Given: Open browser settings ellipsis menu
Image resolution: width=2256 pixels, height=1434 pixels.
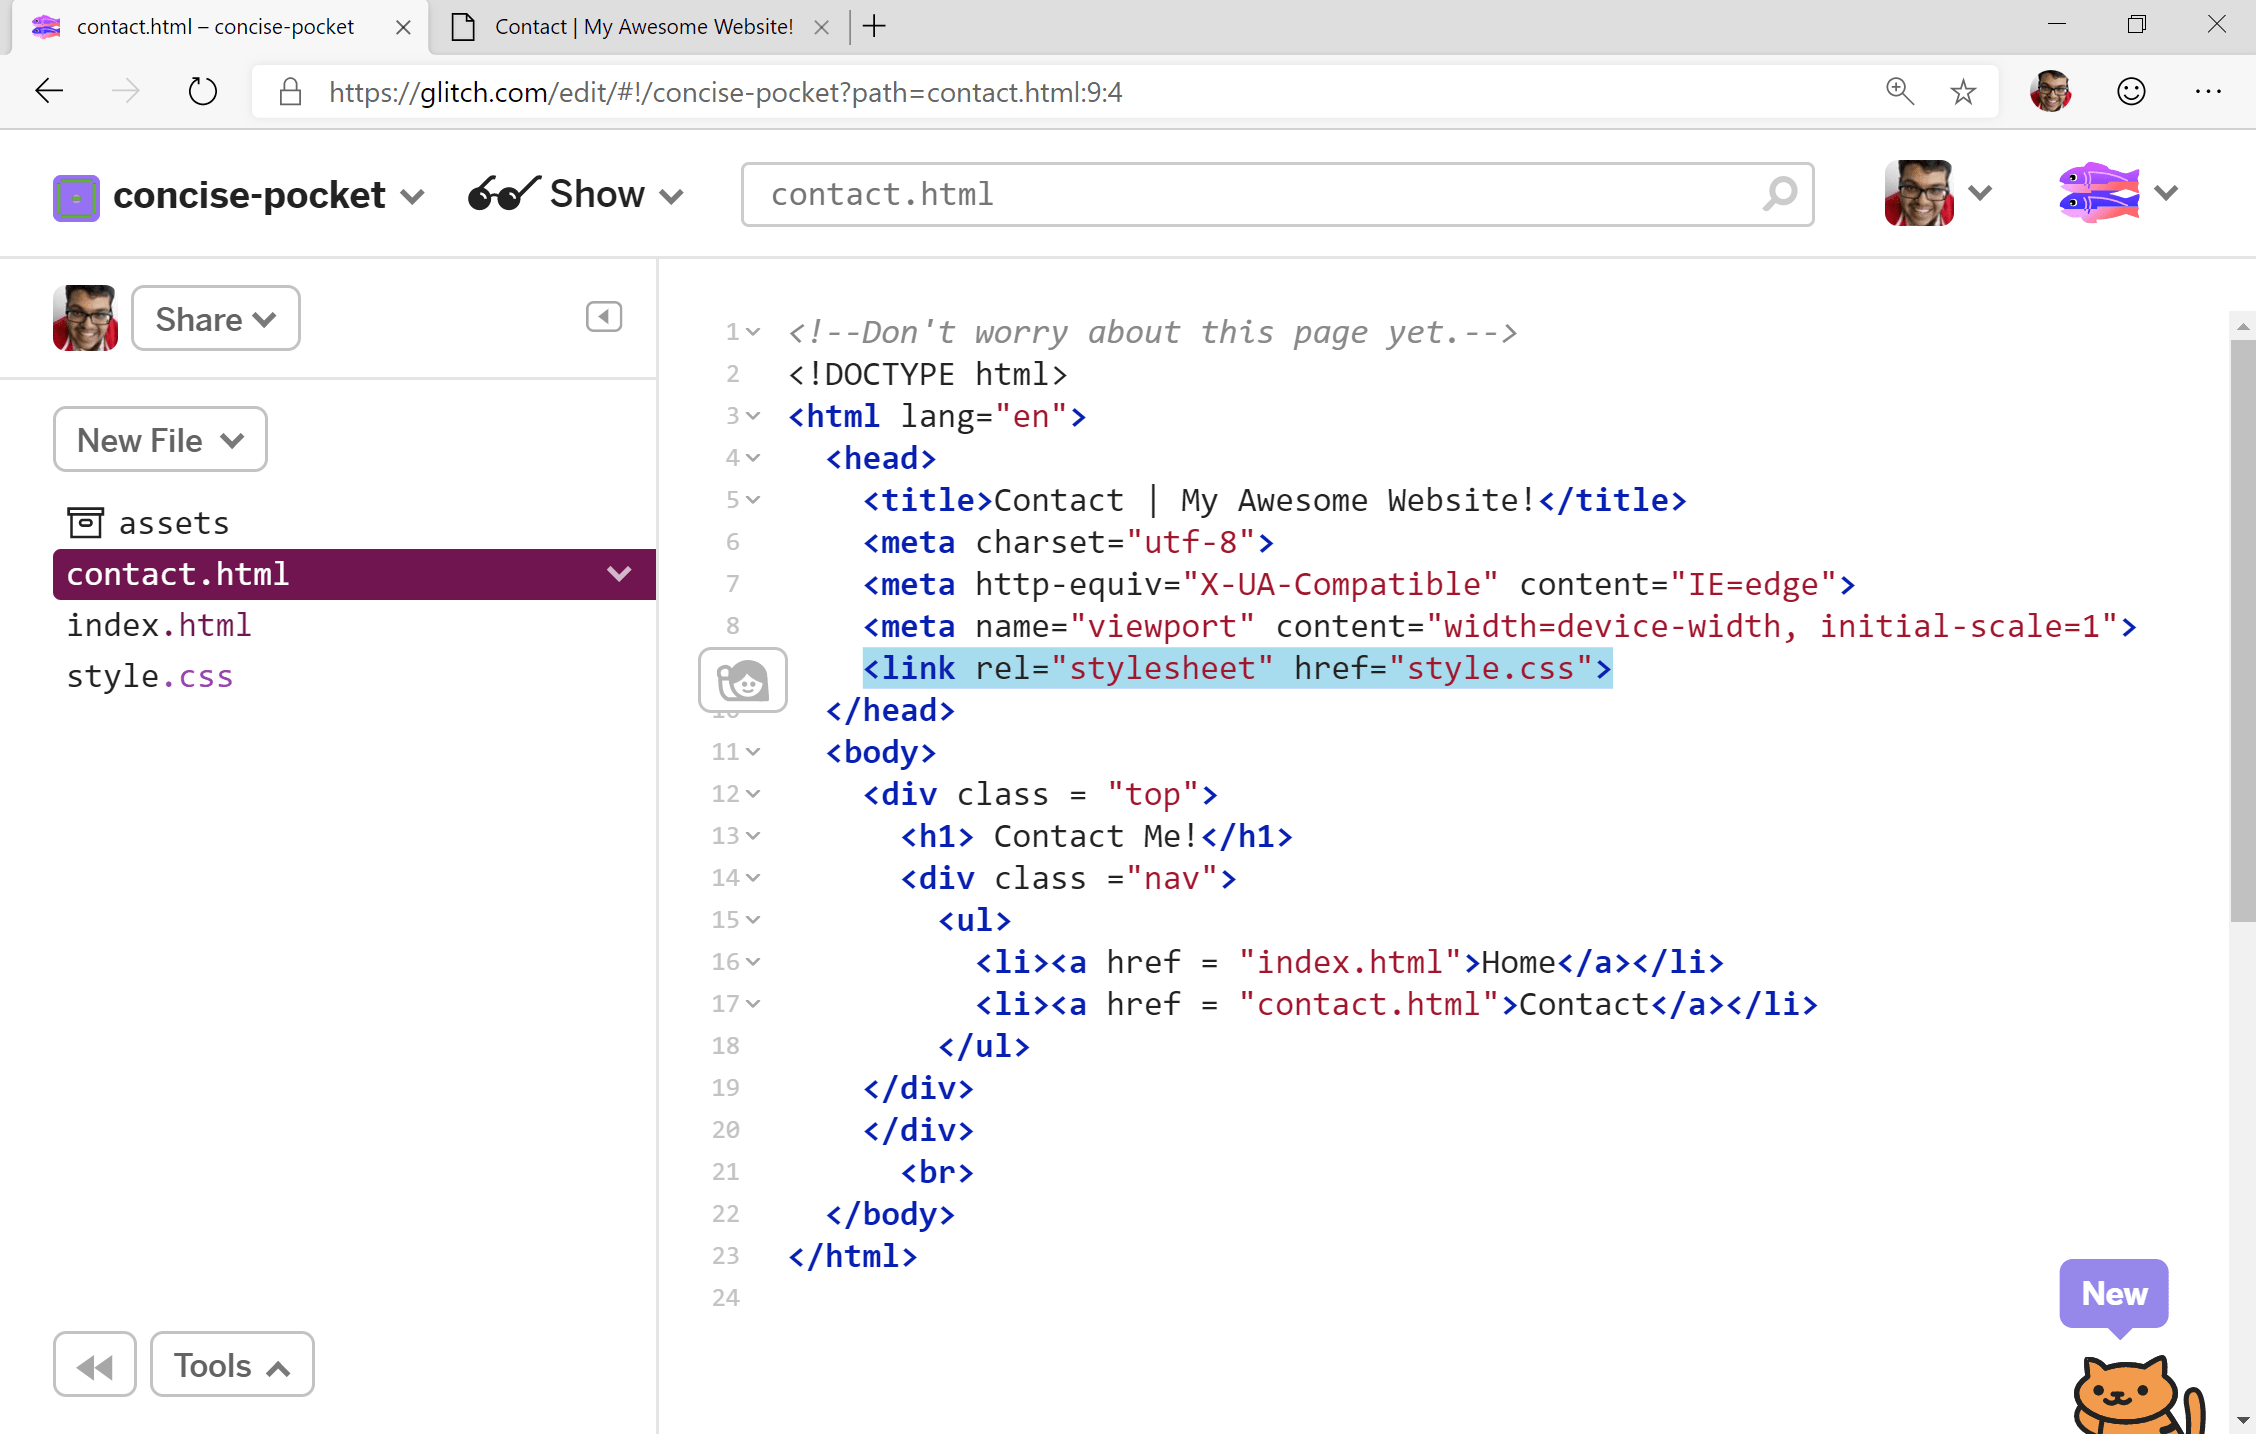Looking at the screenshot, I should pos(2208,92).
